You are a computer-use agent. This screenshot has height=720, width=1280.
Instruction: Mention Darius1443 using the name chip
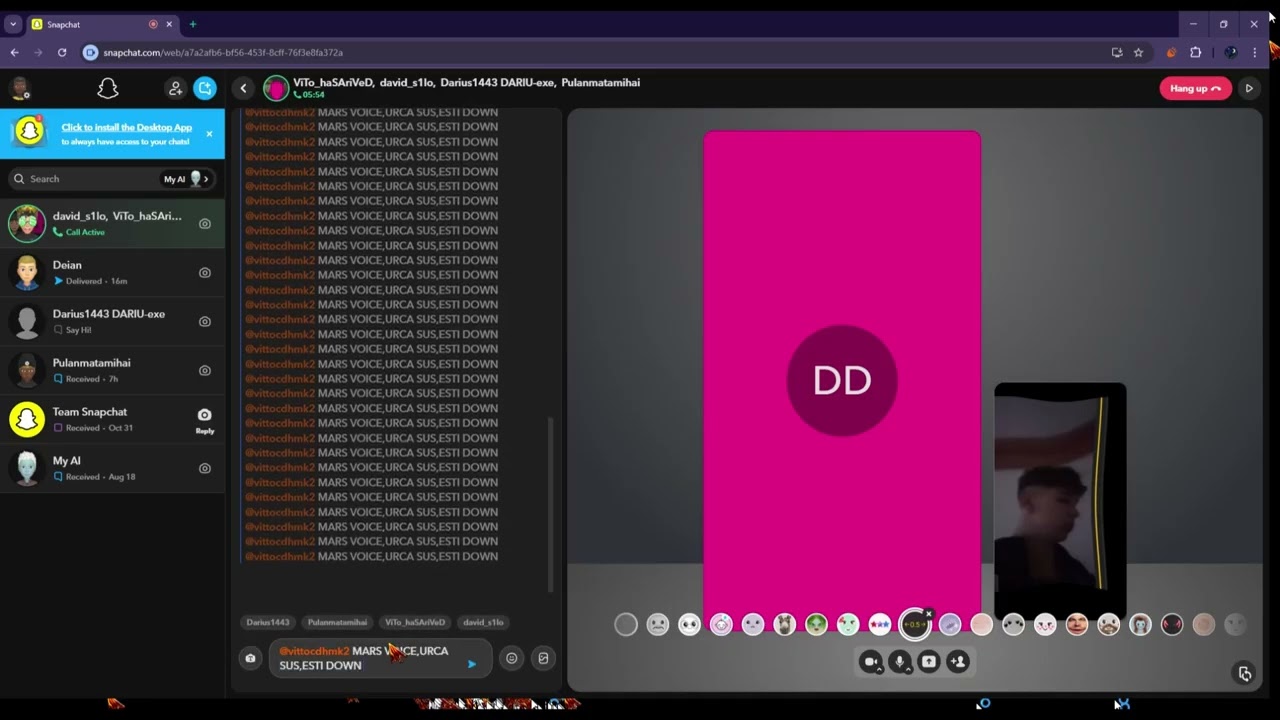tap(268, 622)
